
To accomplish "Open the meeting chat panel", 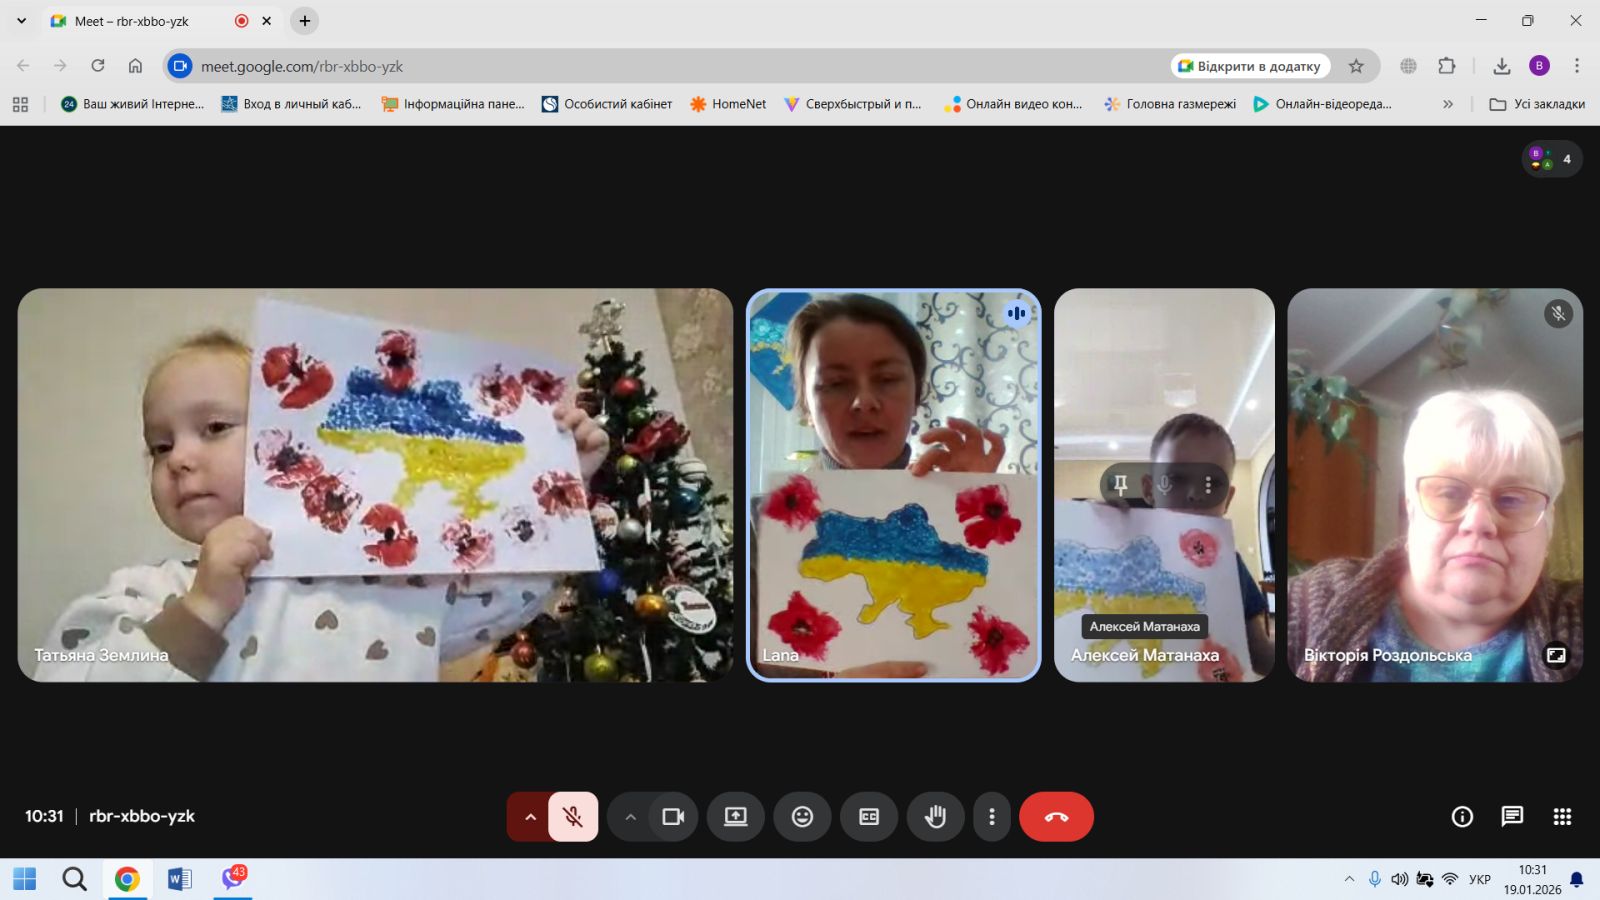I will point(1512,817).
